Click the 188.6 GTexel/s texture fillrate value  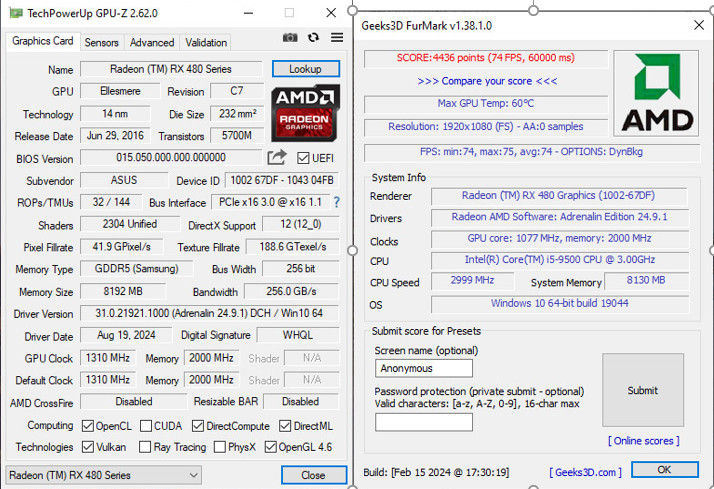pyautogui.click(x=293, y=247)
